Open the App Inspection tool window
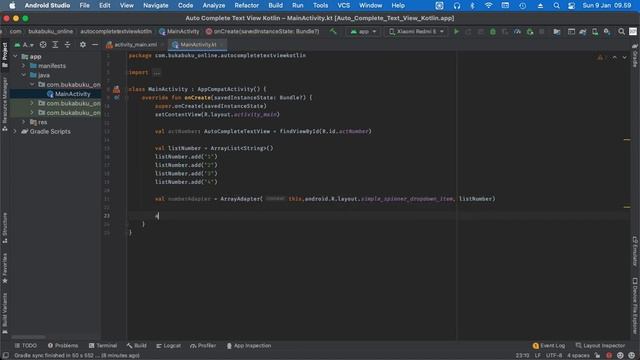Screen dimensions: 640x360 coord(249,346)
